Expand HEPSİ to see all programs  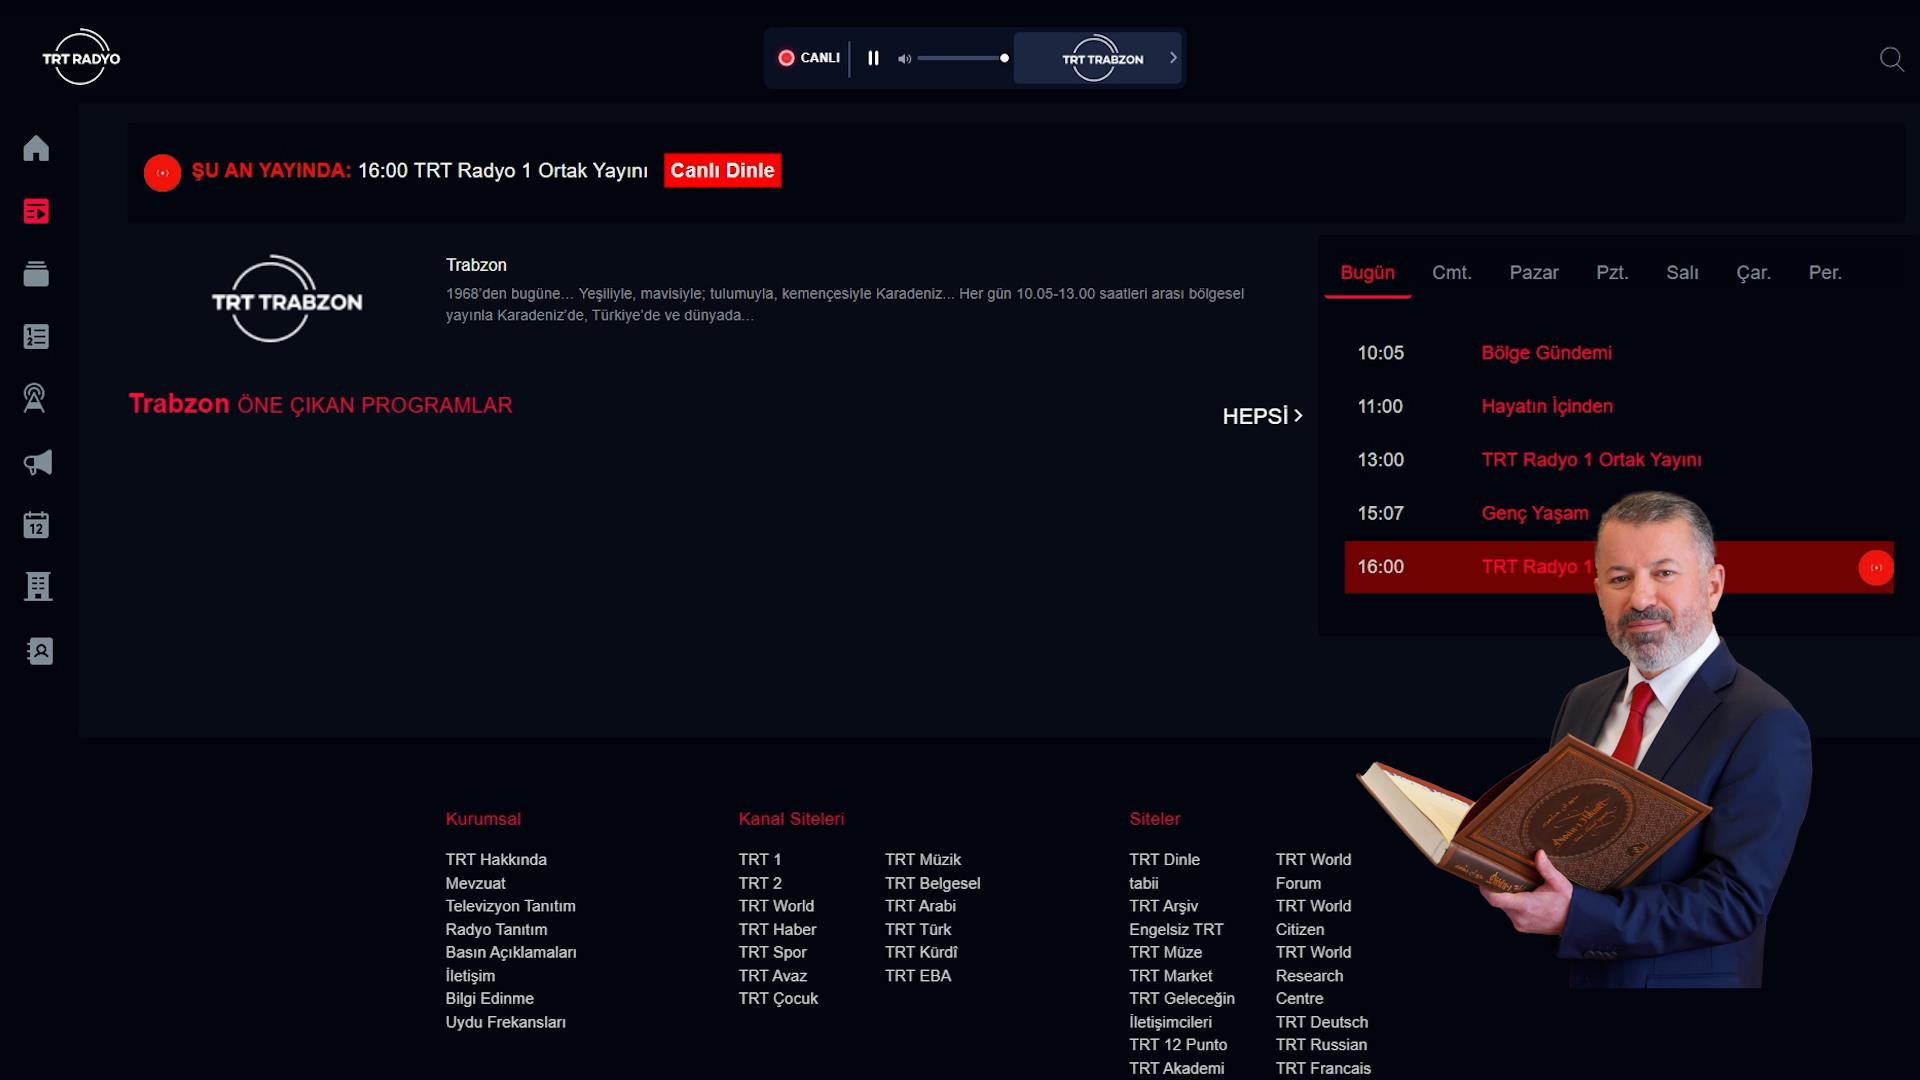1262,416
